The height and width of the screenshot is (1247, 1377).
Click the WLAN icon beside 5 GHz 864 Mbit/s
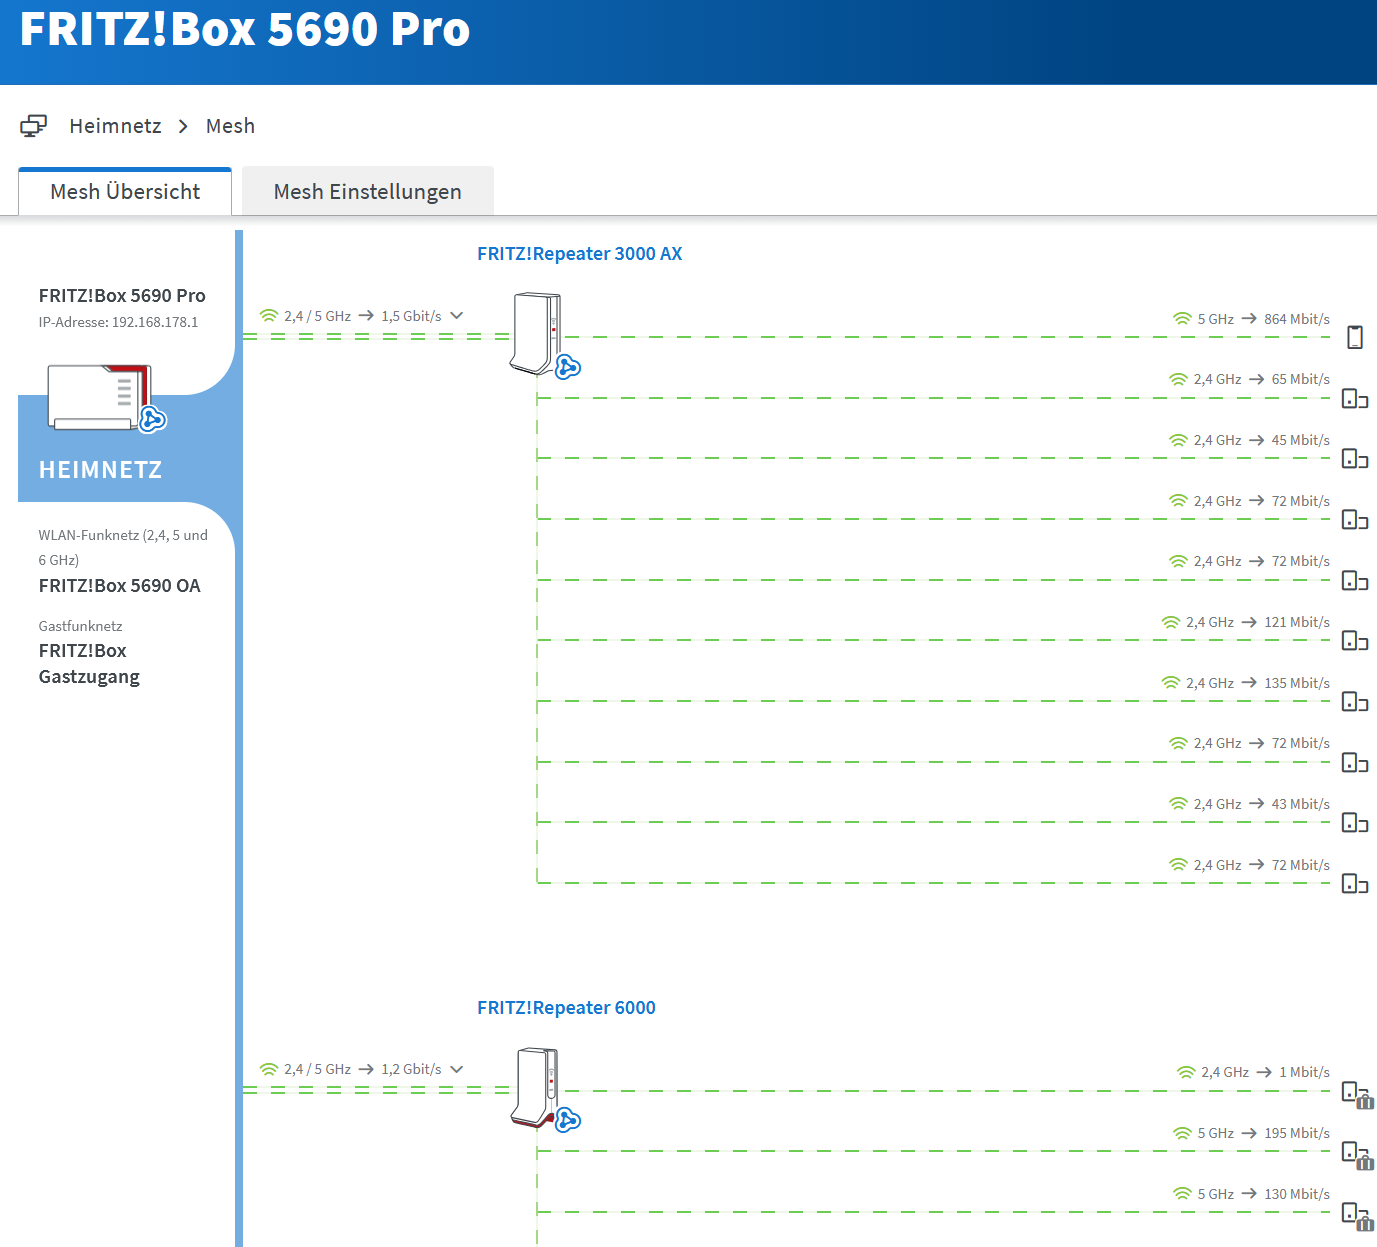pyautogui.click(x=1182, y=319)
